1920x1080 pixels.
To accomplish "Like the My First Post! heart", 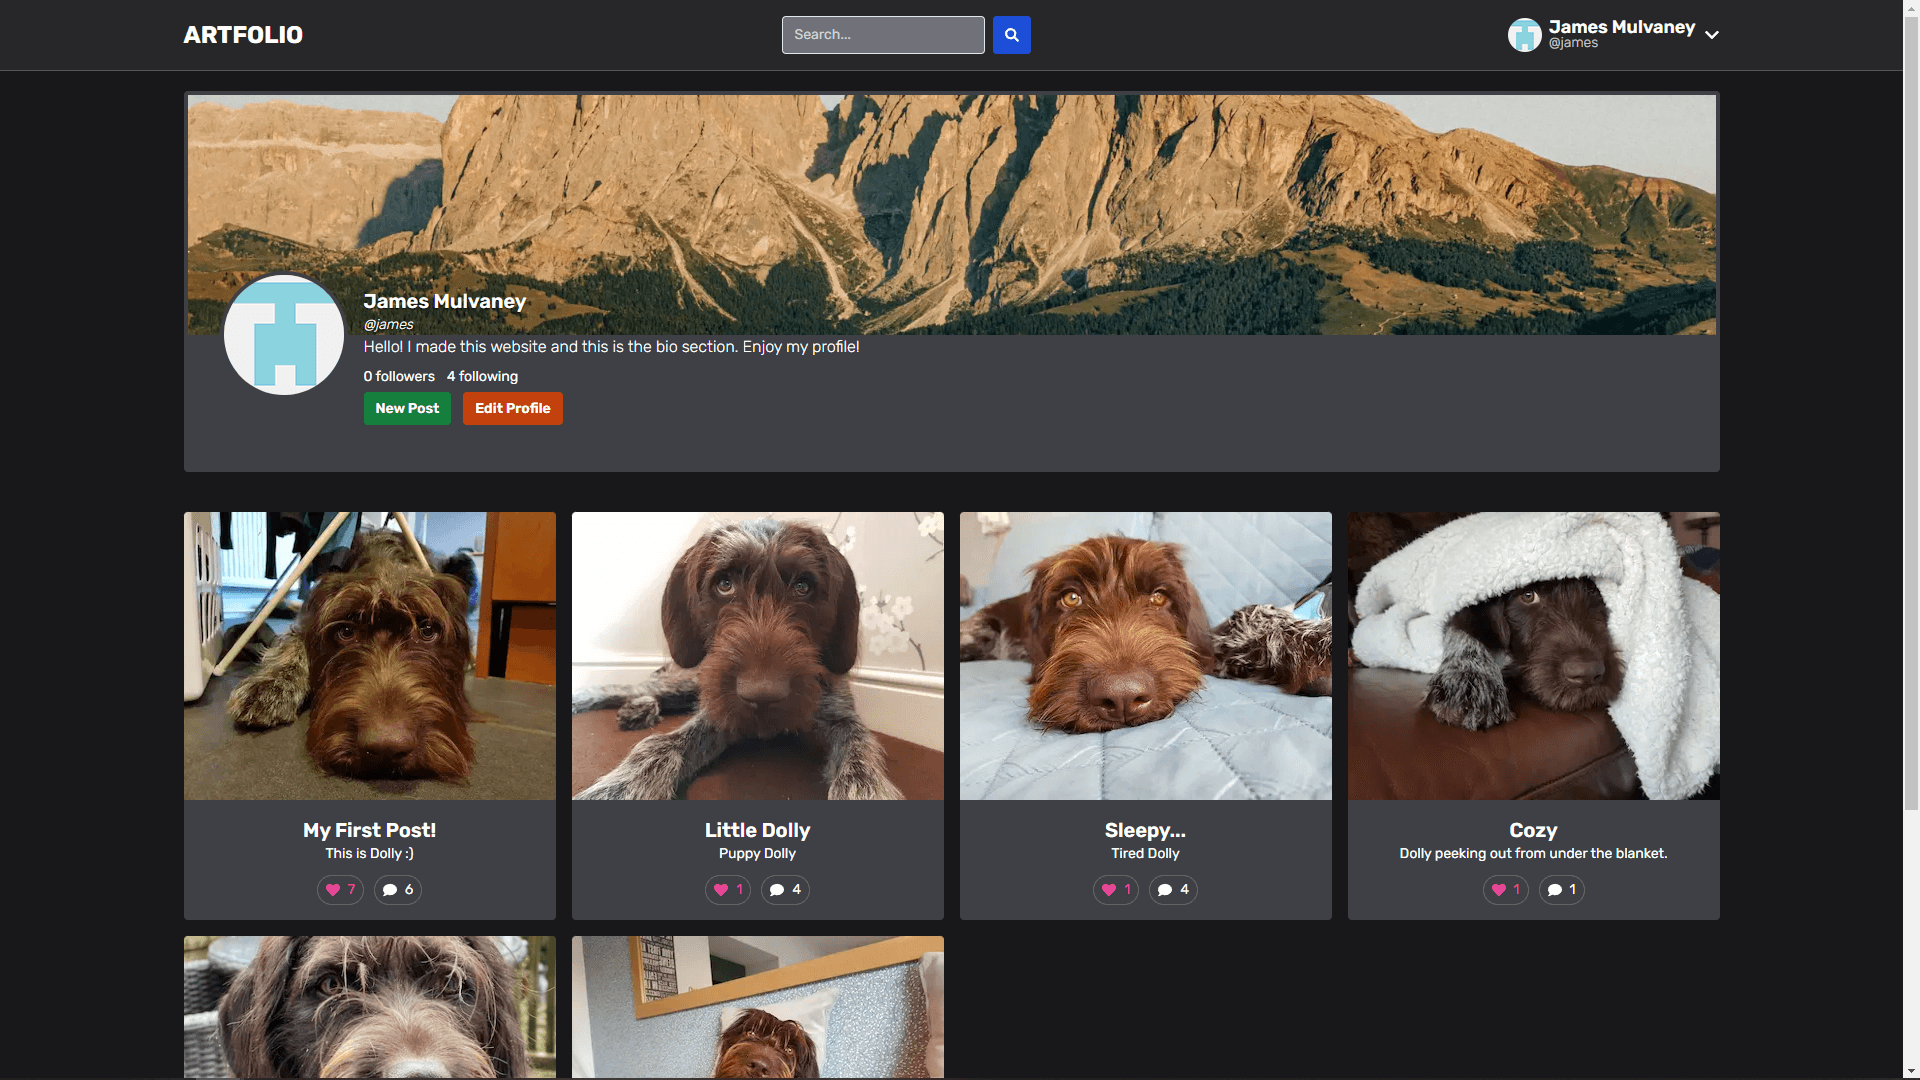I will point(340,890).
